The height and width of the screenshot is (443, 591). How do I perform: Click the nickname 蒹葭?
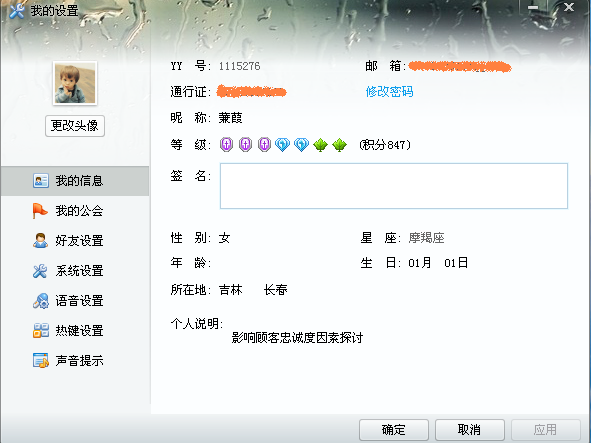(x=230, y=118)
